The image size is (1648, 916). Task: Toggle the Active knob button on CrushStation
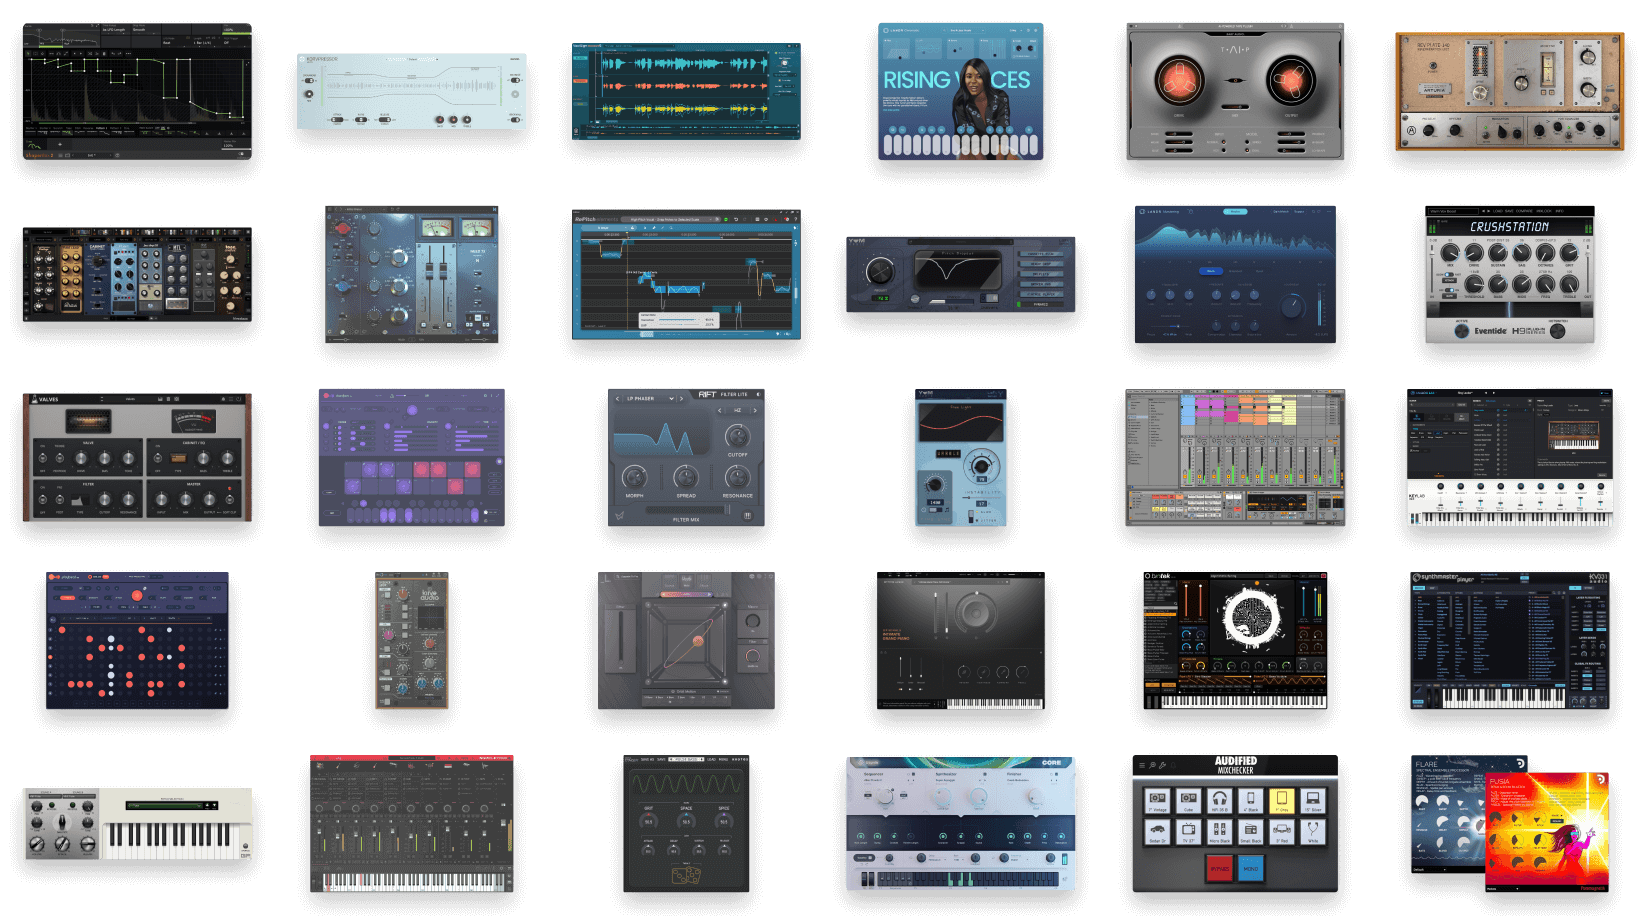pos(1462,330)
